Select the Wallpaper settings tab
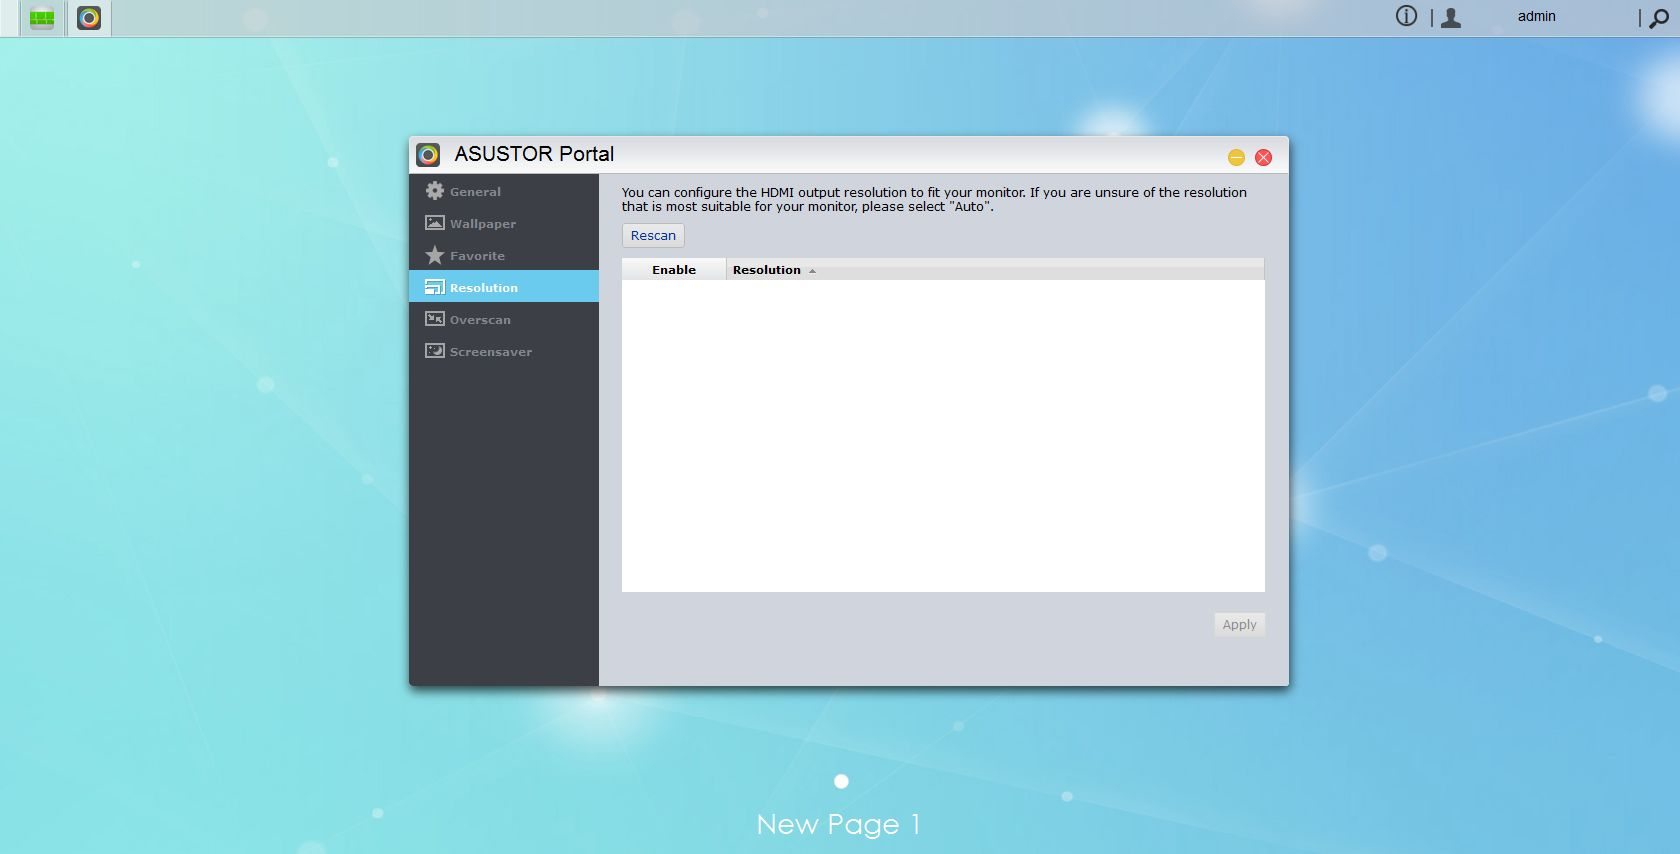Image resolution: width=1680 pixels, height=854 pixels. [504, 223]
